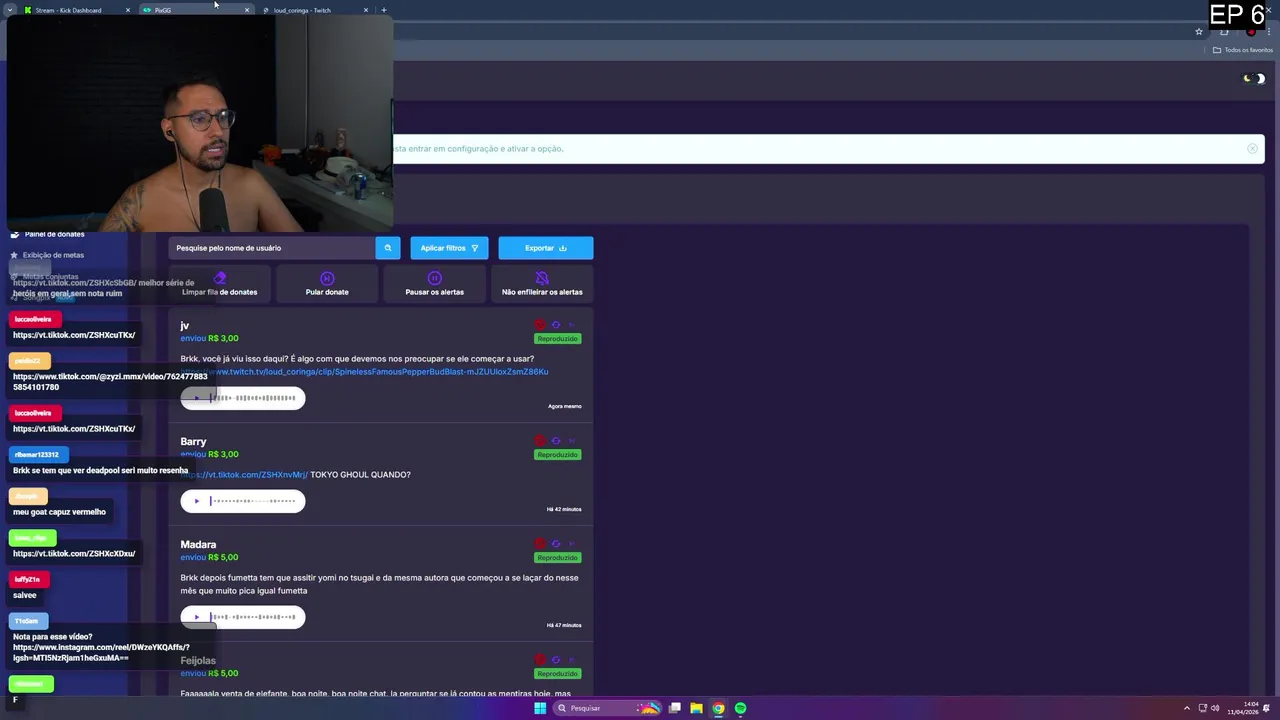Pause alerts using Pausar os alertas
The width and height of the screenshot is (1280, 720).
point(434,284)
